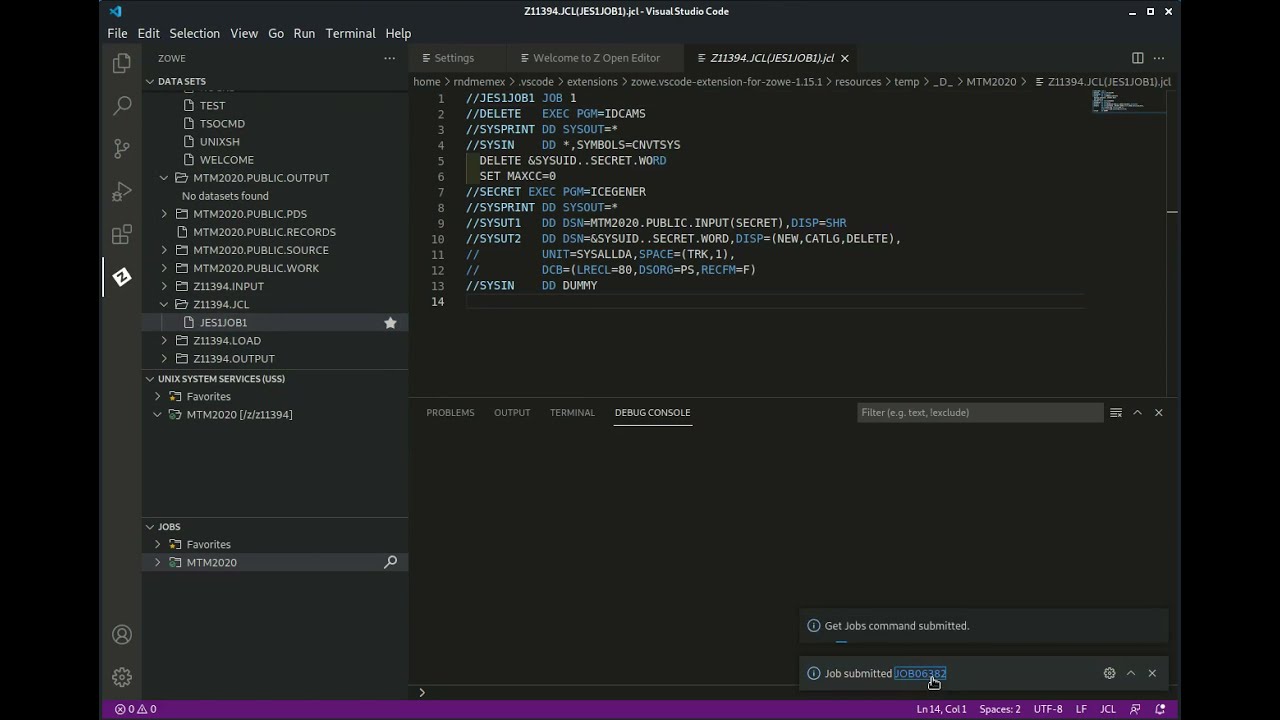The image size is (1280, 720).
Task: Click rndmemex breadcrumb segment
Action: tap(479, 82)
